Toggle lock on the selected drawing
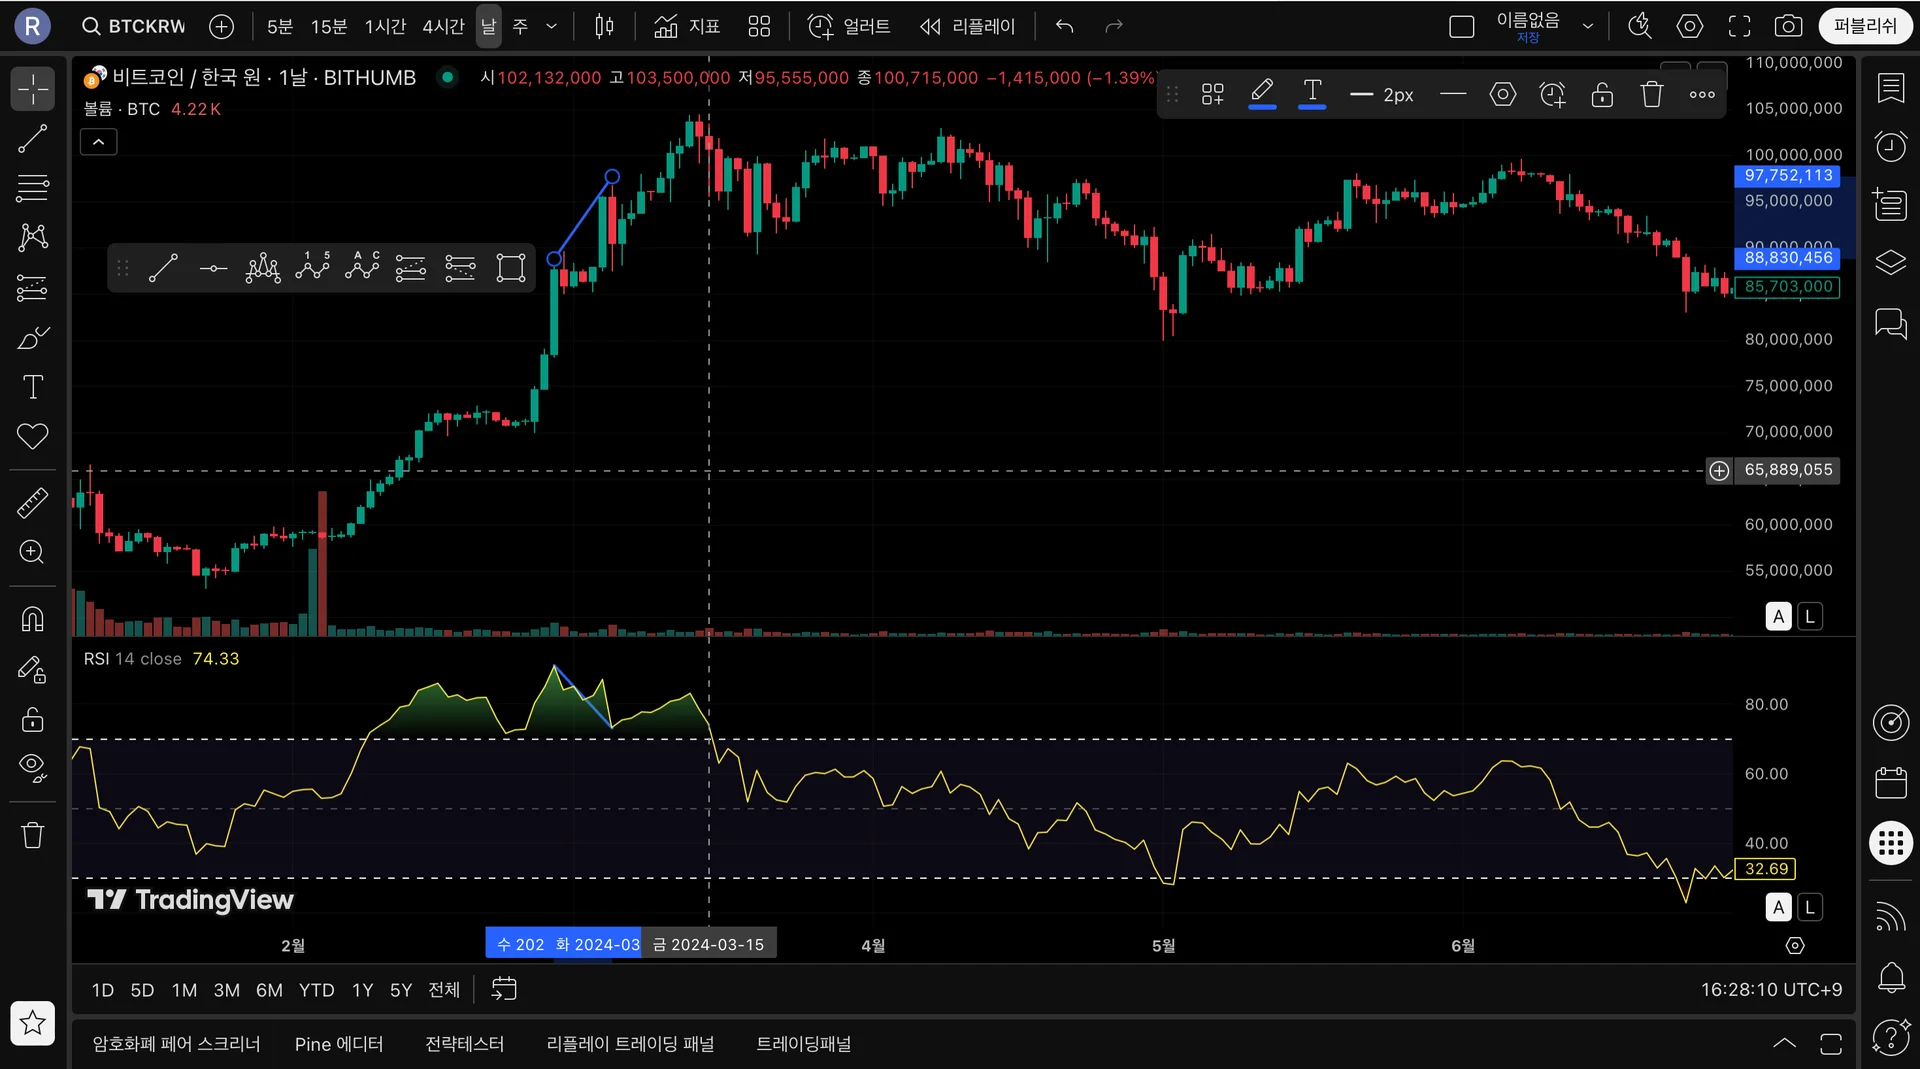Image resolution: width=1920 pixels, height=1069 pixels. (1602, 95)
